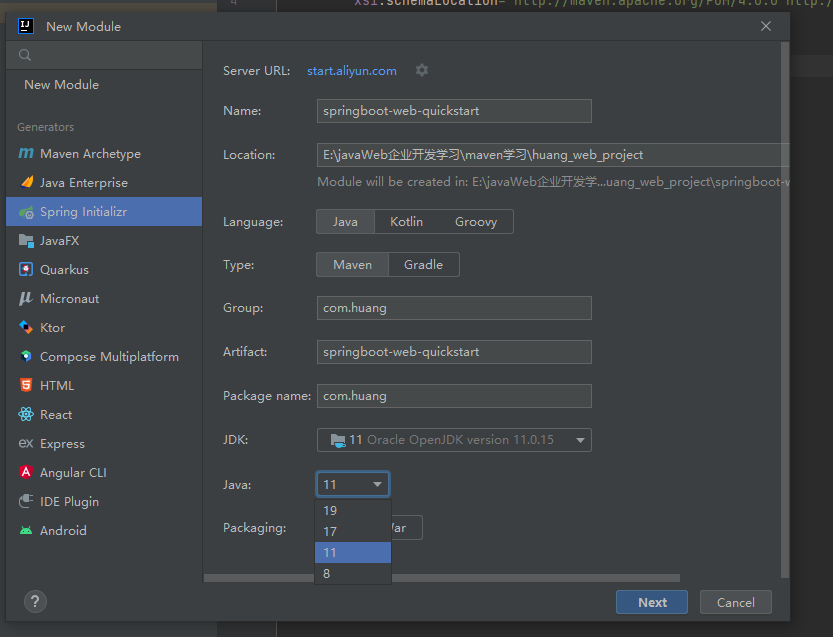
Task: Open Server URL settings gear
Action: tap(422, 70)
